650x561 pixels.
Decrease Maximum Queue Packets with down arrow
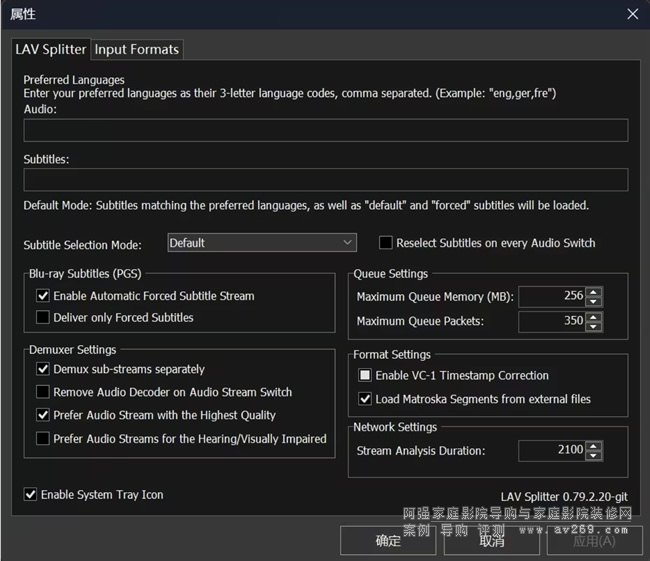594,327
